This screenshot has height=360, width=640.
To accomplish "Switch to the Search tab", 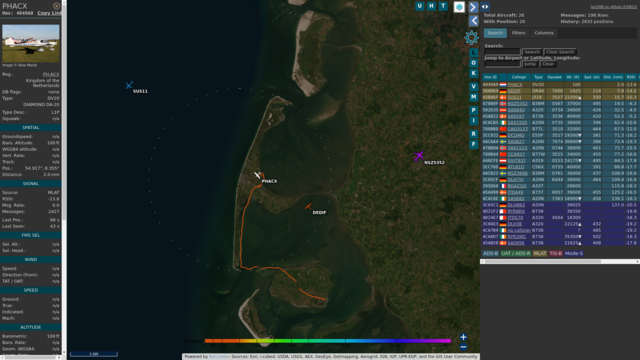I will tap(495, 33).
